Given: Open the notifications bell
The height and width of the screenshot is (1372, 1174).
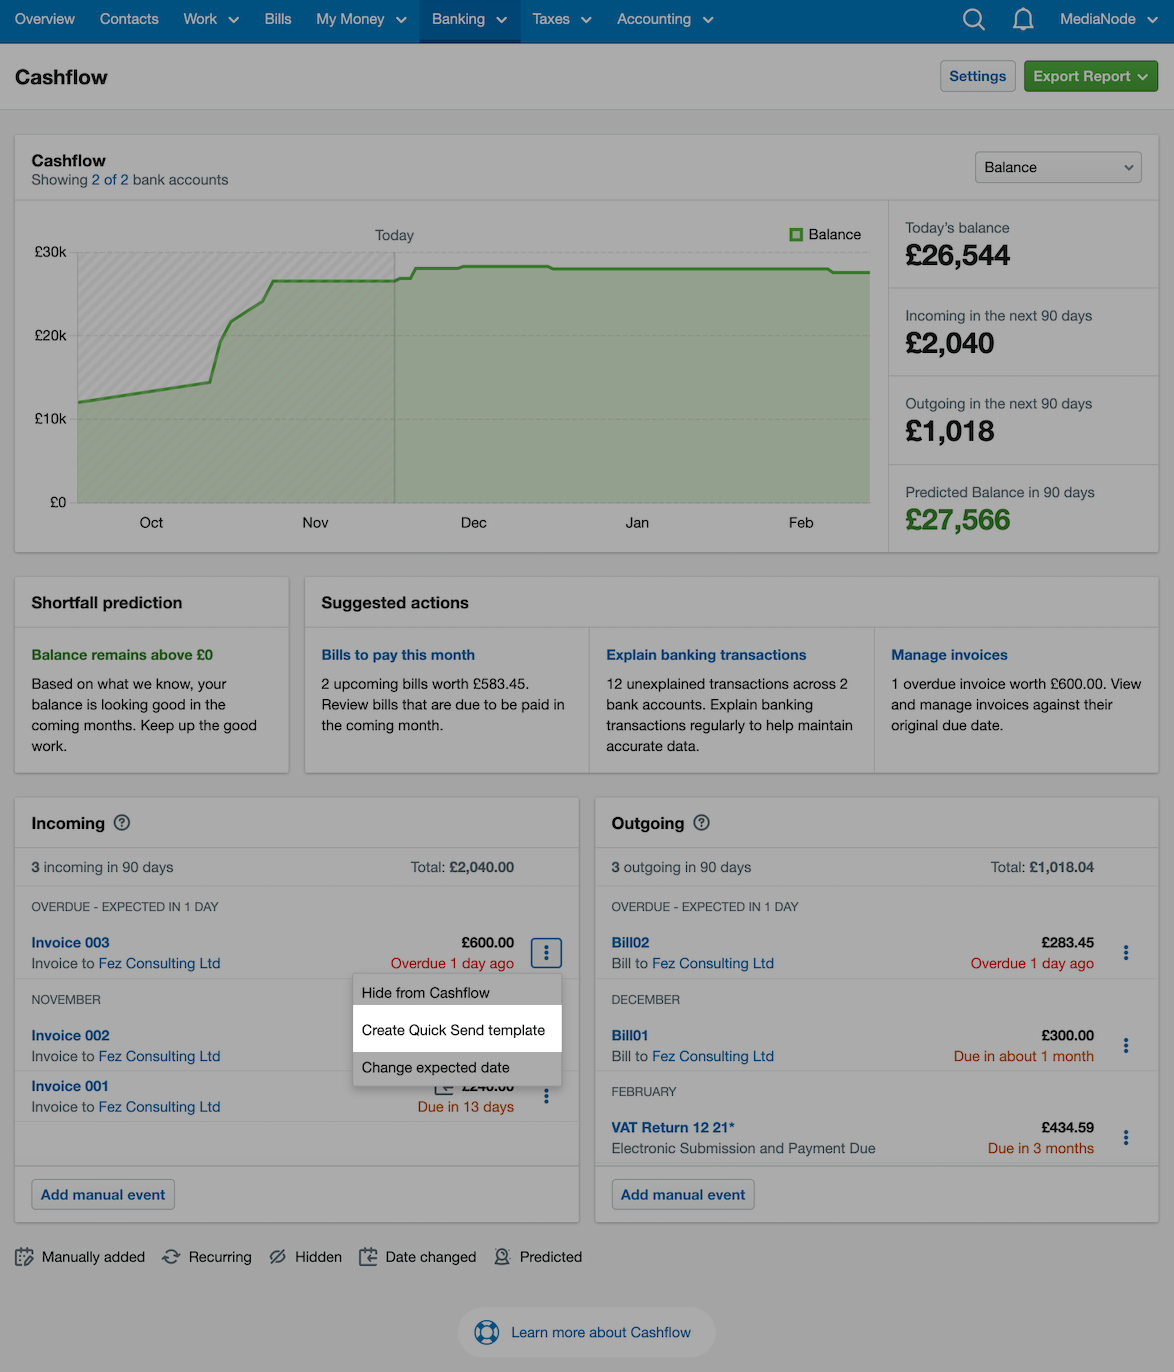Looking at the screenshot, I should pyautogui.click(x=1023, y=19).
